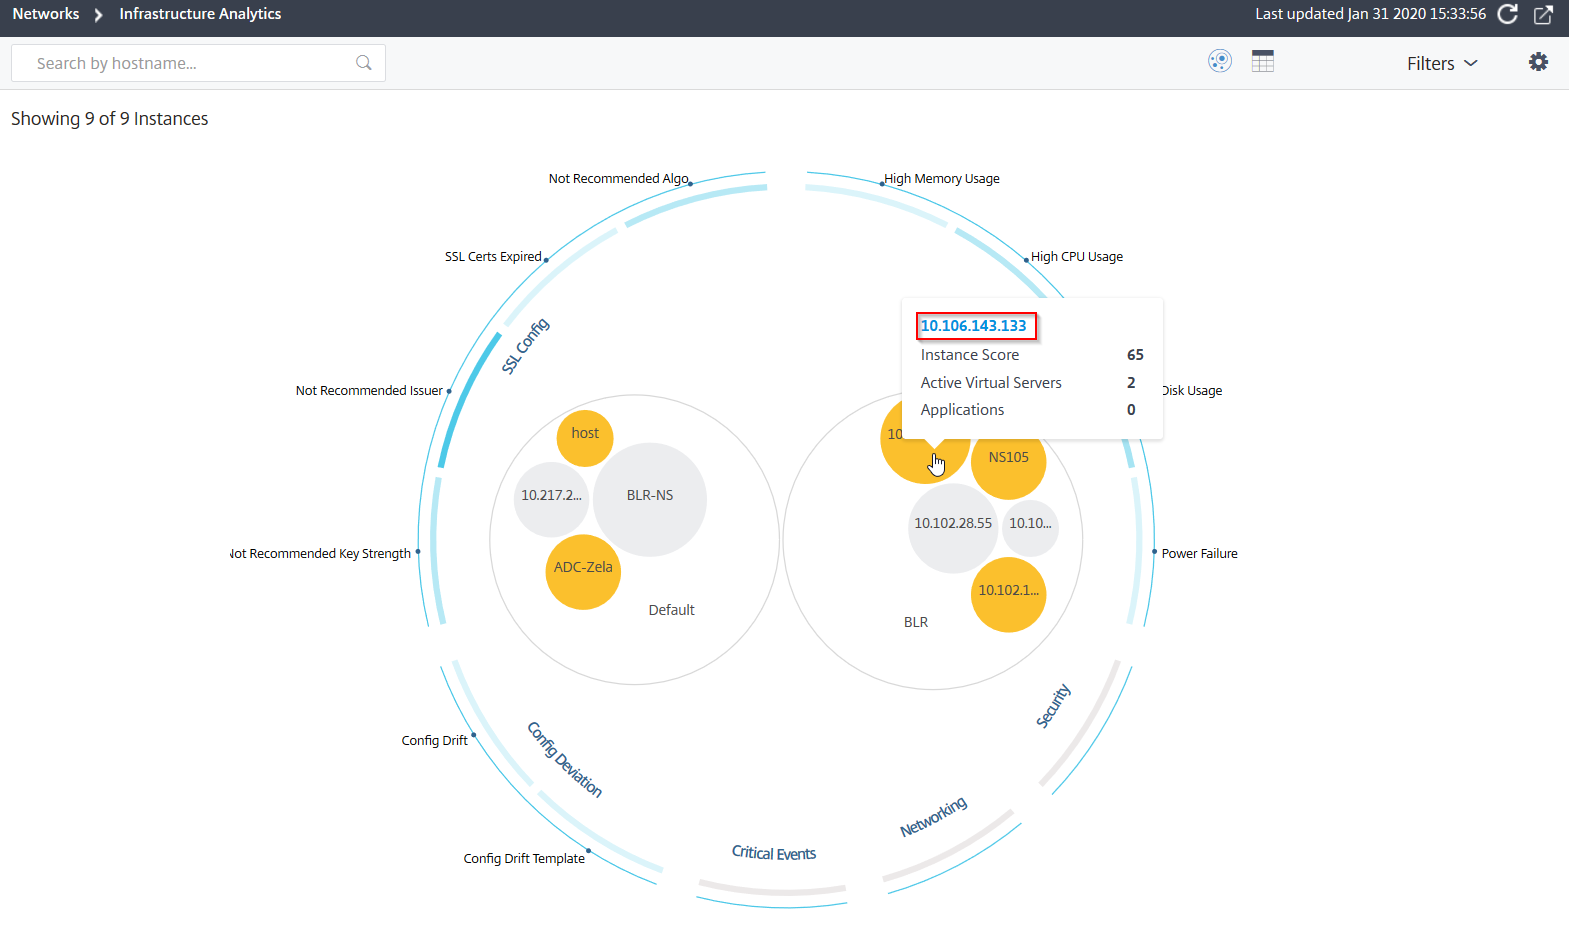Click the Search by hostname field
The width and height of the screenshot is (1569, 933).
pyautogui.click(x=198, y=63)
